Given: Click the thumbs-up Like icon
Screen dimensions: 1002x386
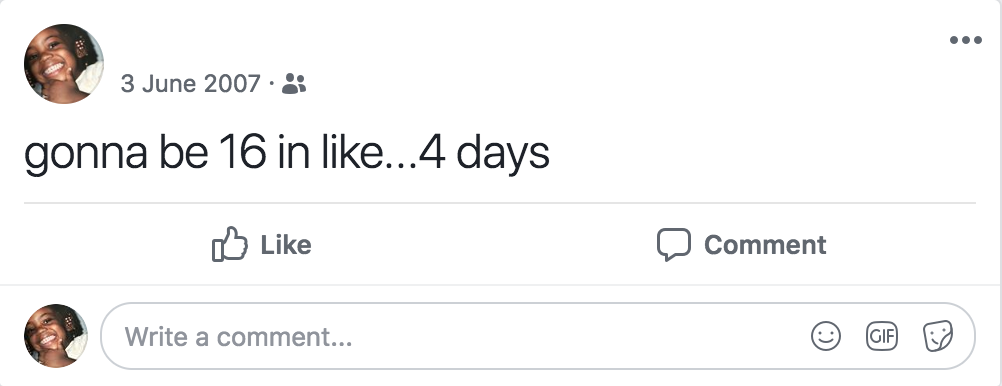Looking at the screenshot, I should click(x=229, y=244).
